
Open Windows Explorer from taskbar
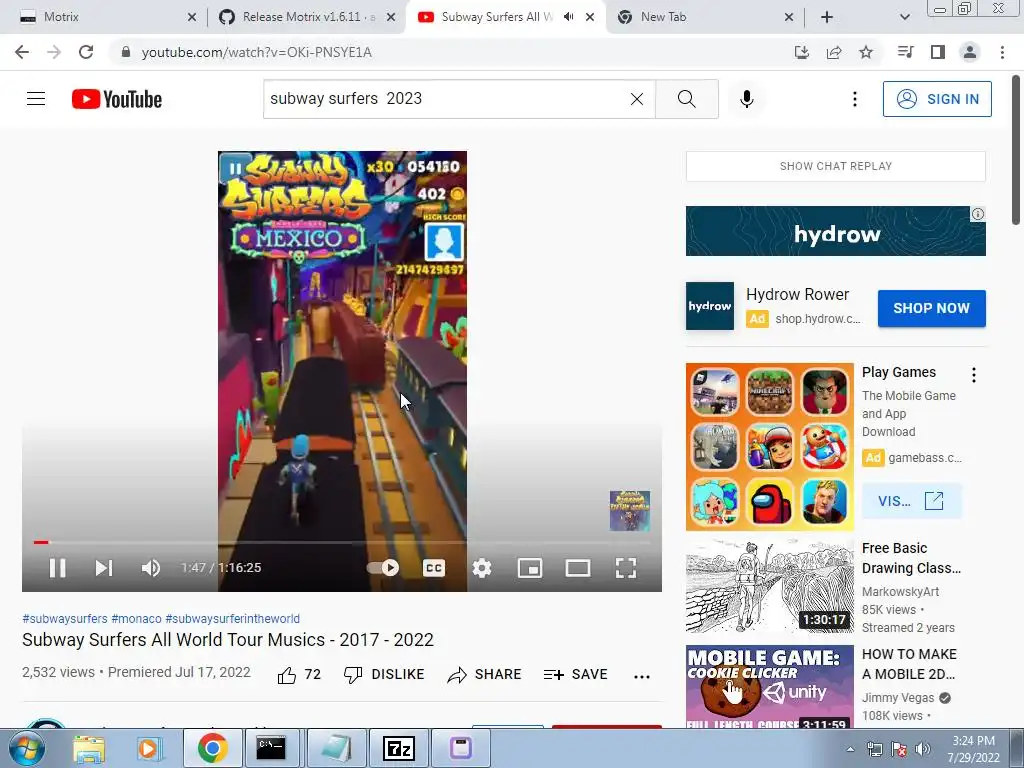point(89,748)
